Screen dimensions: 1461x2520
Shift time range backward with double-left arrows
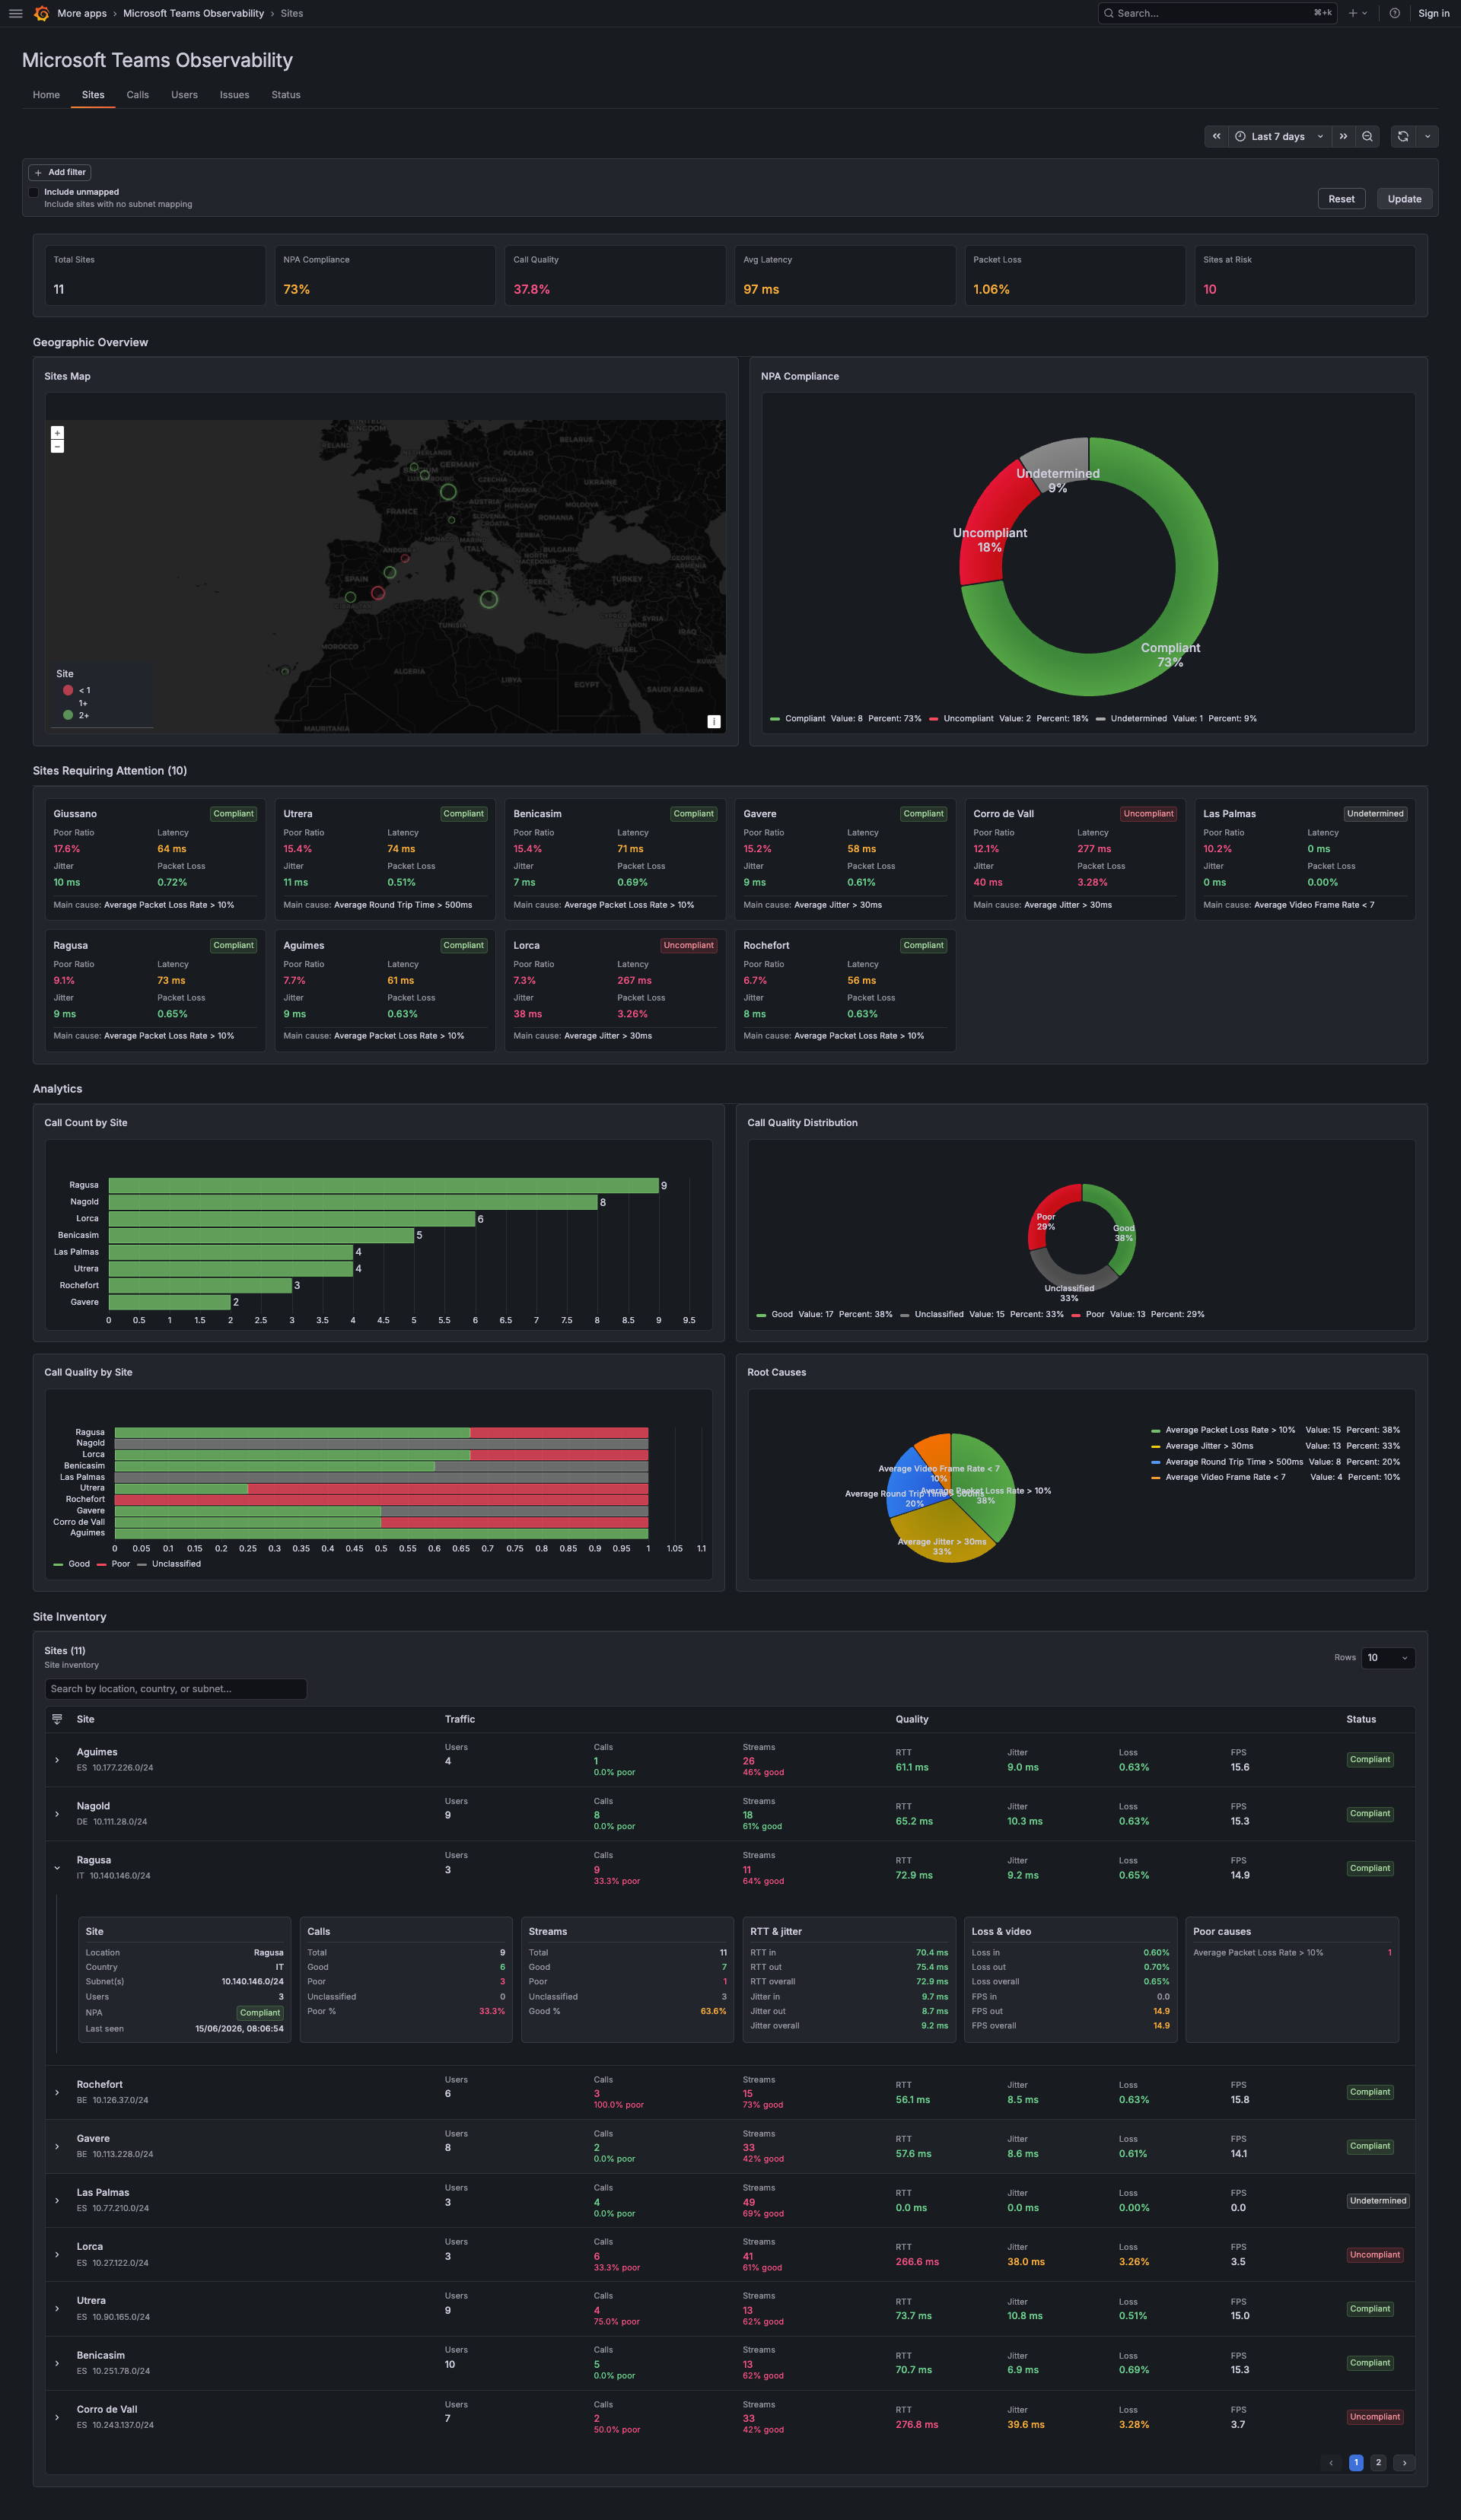pyautogui.click(x=1216, y=136)
